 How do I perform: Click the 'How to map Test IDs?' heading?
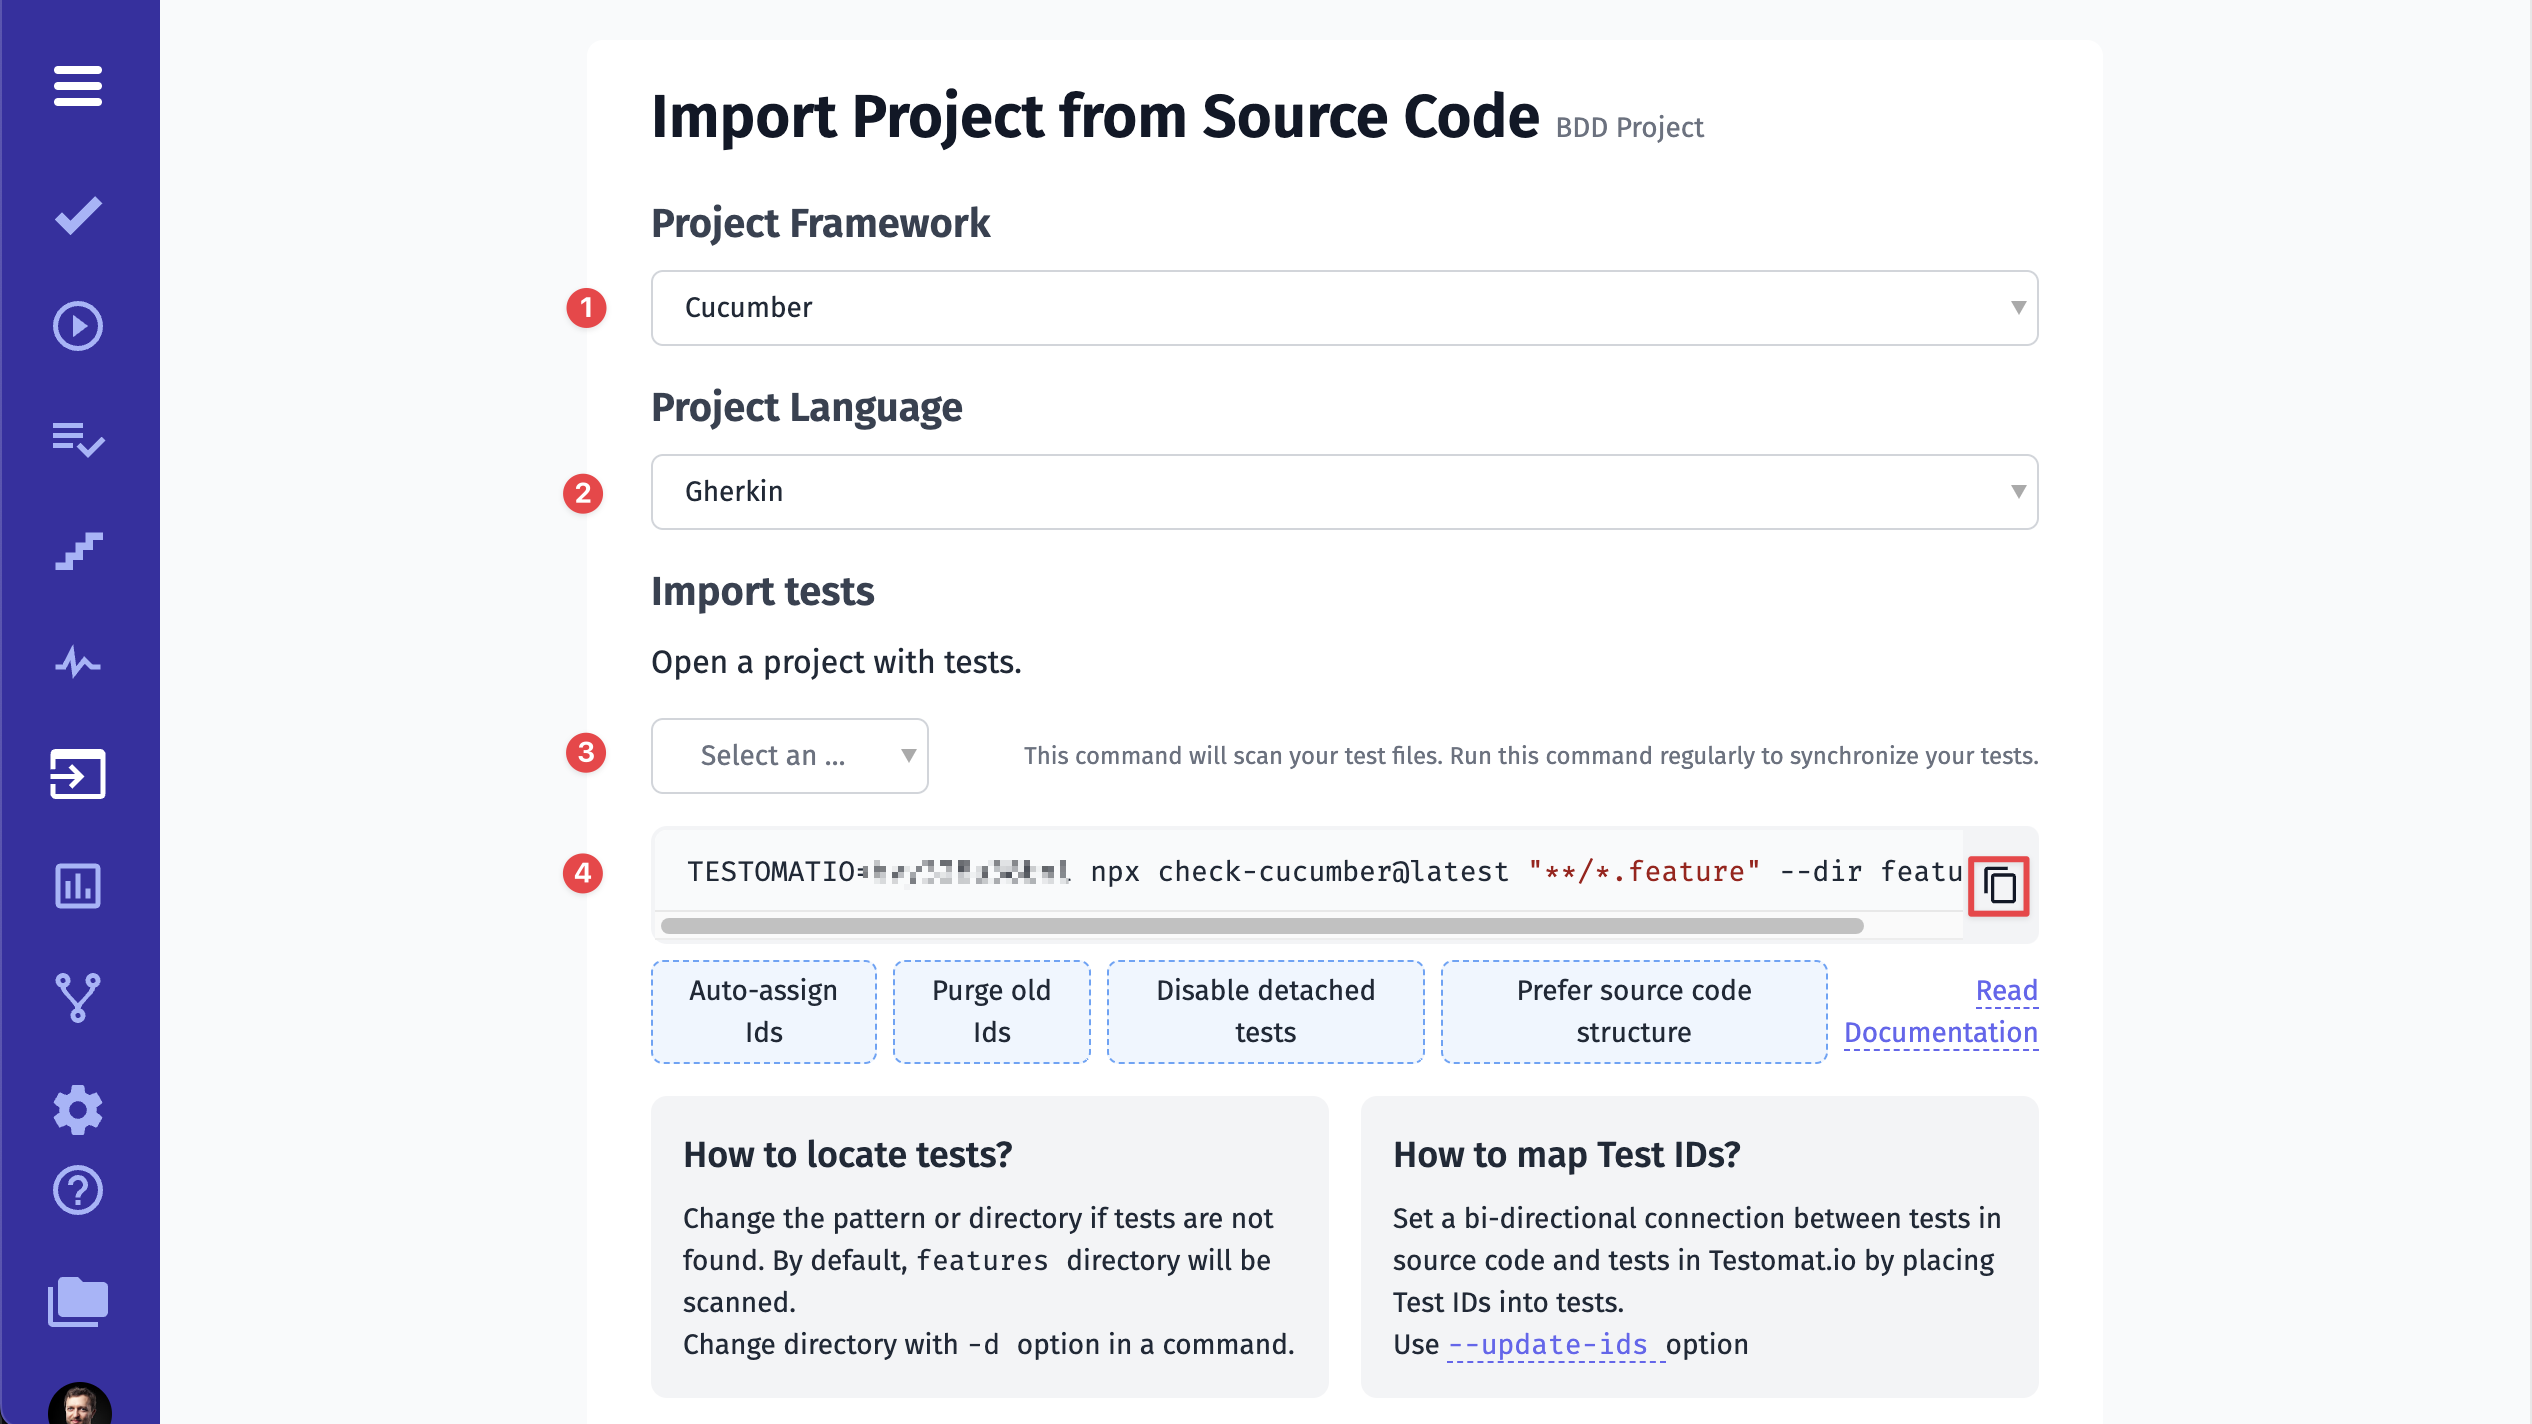coord(1566,1156)
